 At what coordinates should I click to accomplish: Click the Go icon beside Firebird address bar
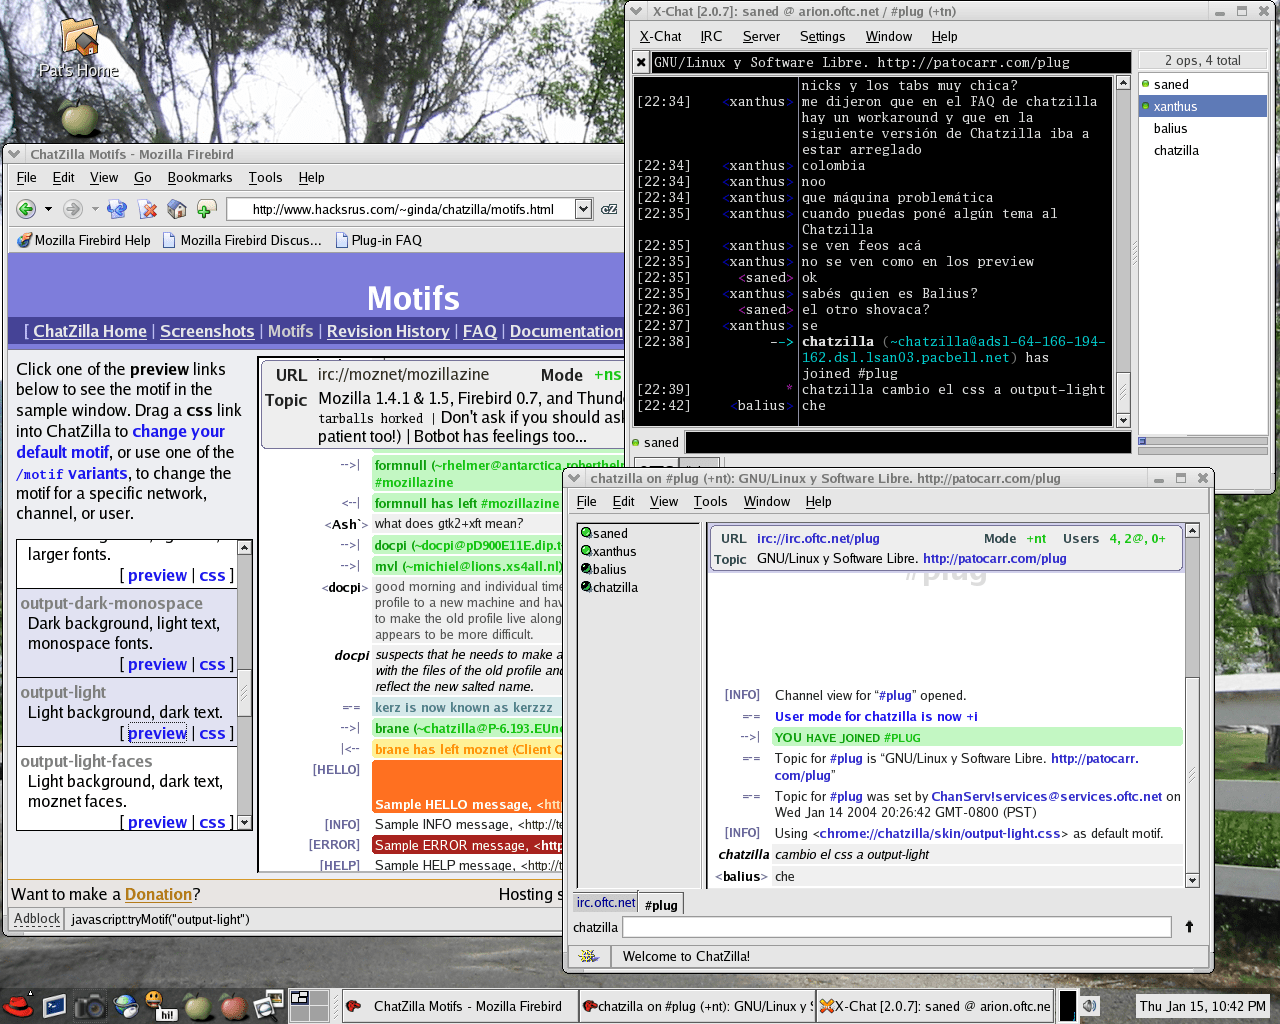tap(609, 209)
